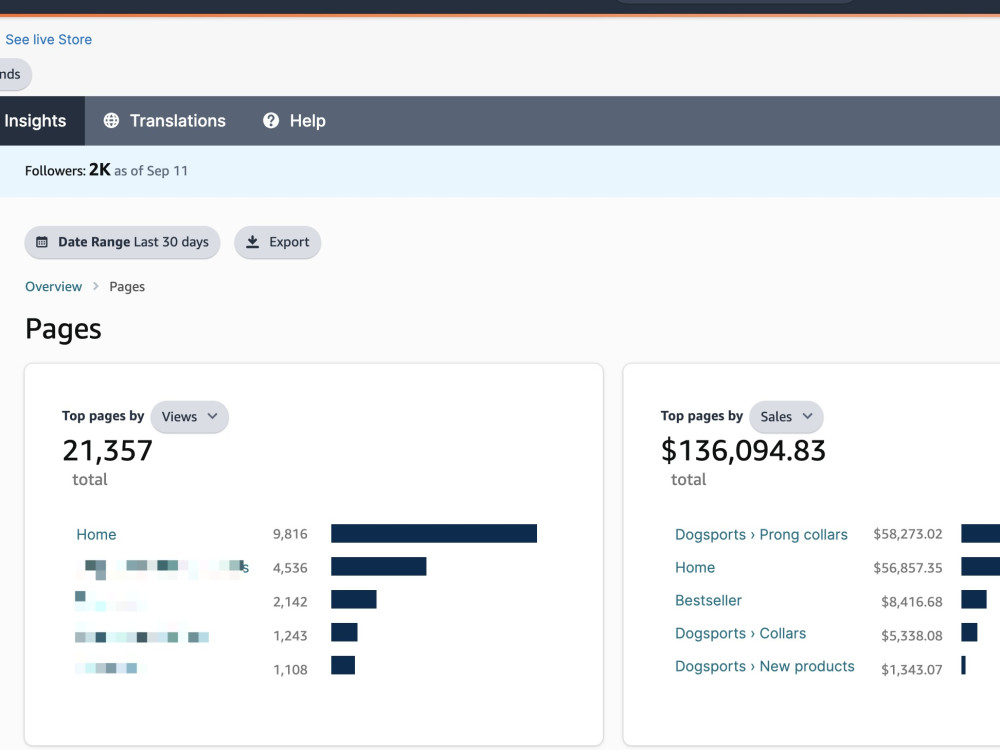Click the globe icon beside Translations
Screen dimensions: 1000x750
(x=111, y=121)
